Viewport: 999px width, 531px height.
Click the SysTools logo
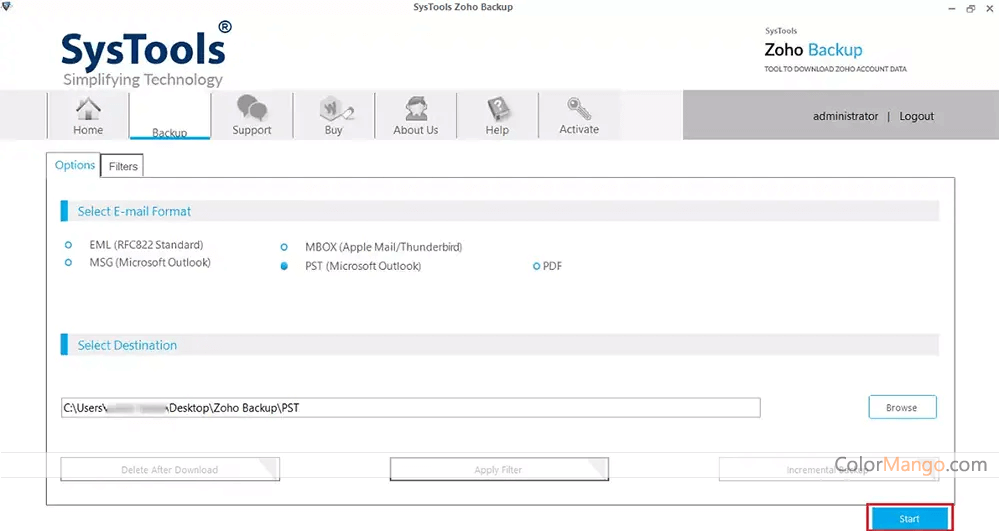point(146,54)
